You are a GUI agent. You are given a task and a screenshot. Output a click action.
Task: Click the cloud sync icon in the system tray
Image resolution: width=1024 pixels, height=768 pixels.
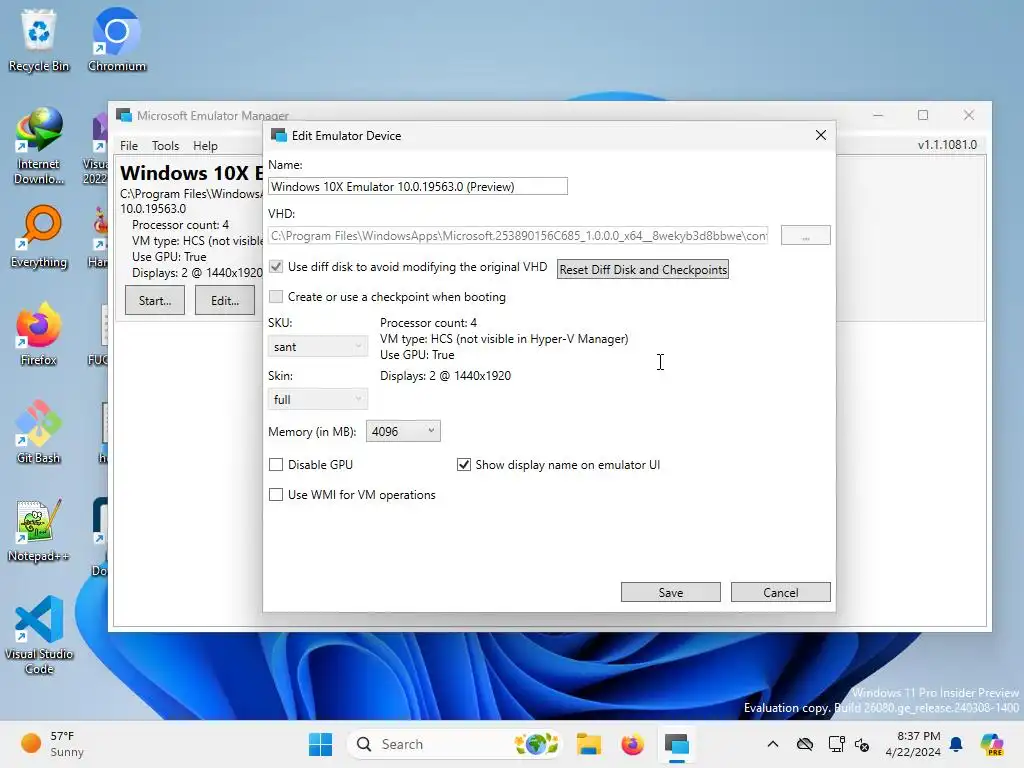pyautogui.click(x=805, y=744)
